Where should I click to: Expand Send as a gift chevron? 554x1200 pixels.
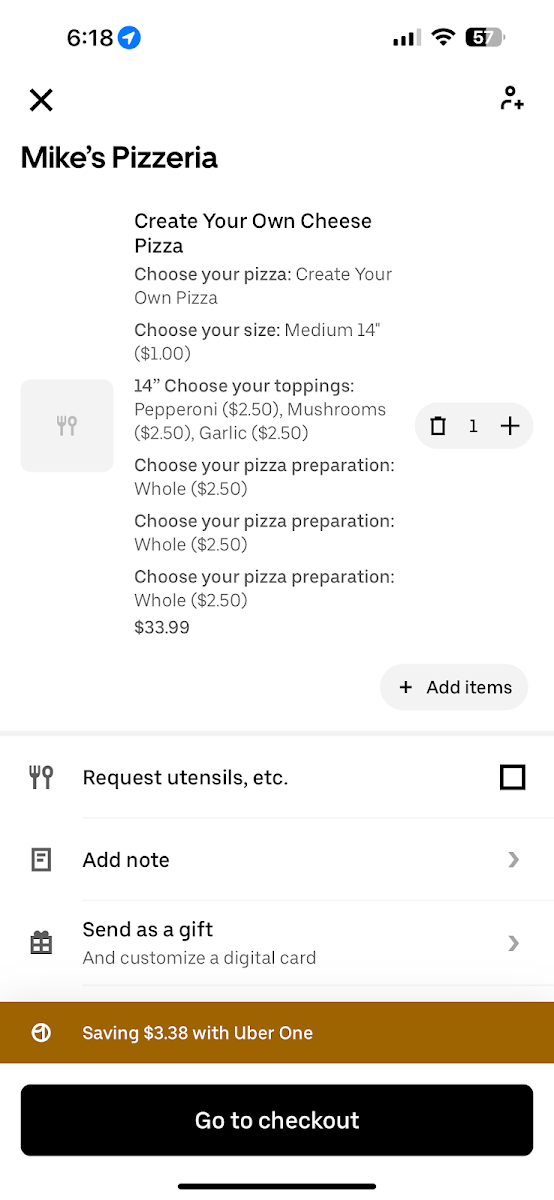pos(513,942)
